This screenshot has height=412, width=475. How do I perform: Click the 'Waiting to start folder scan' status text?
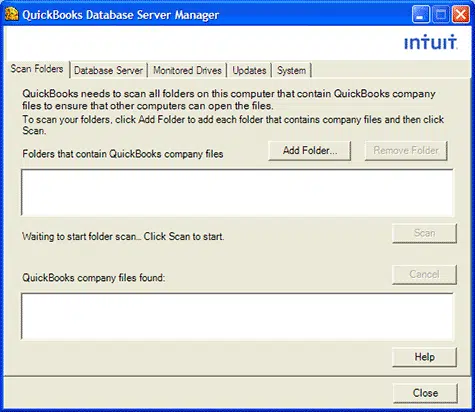tap(123, 237)
